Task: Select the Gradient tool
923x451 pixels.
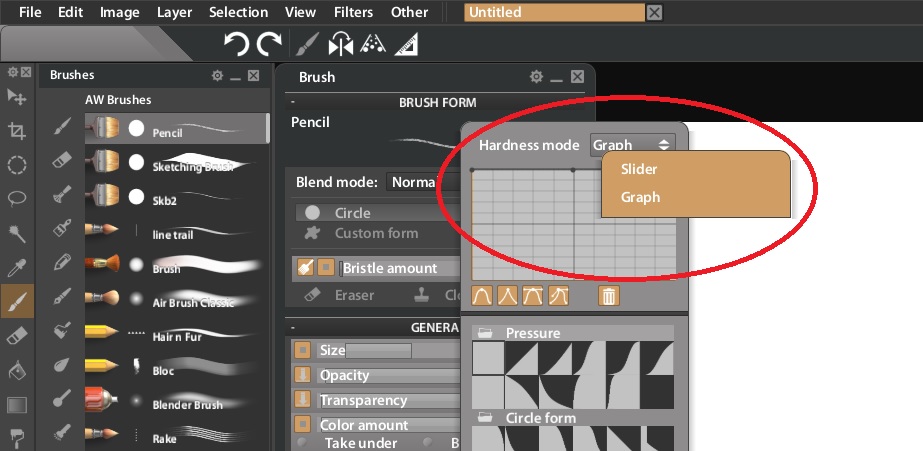Action: point(16,405)
